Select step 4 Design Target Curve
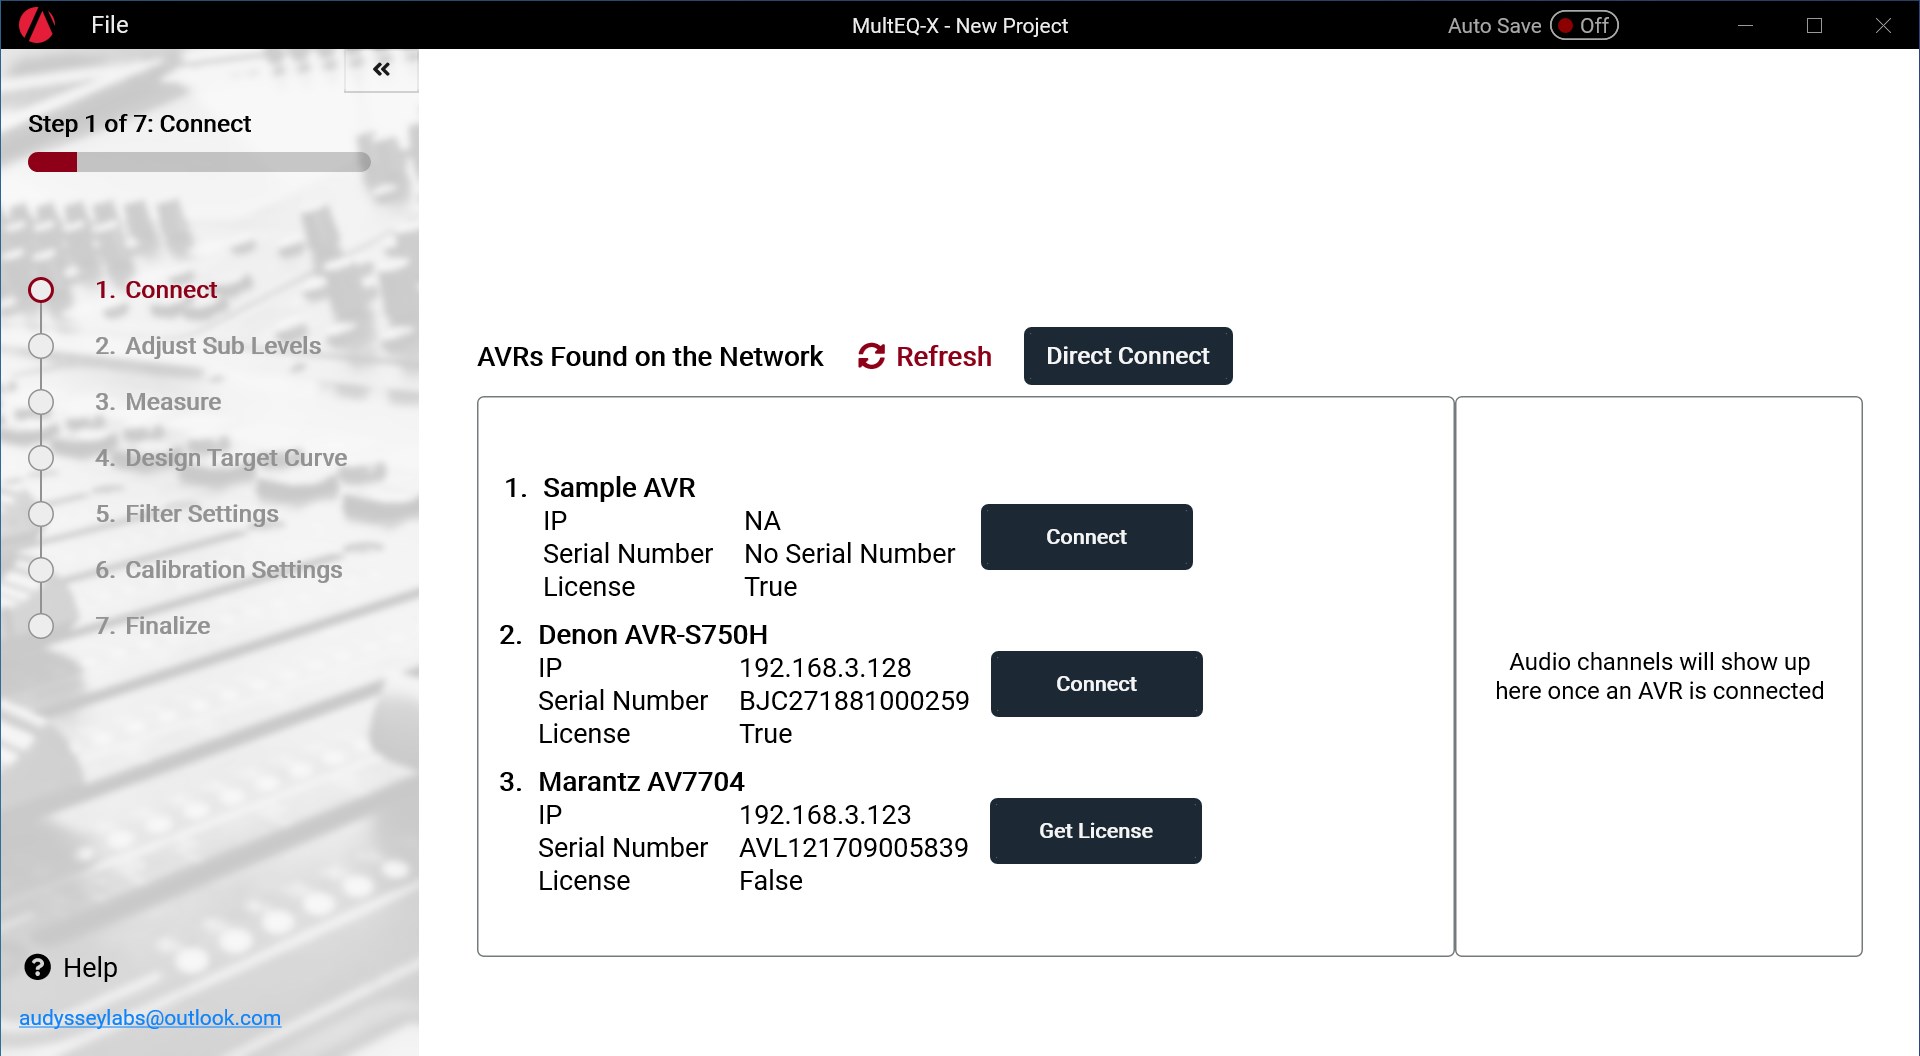The image size is (1920, 1056). tap(221, 458)
